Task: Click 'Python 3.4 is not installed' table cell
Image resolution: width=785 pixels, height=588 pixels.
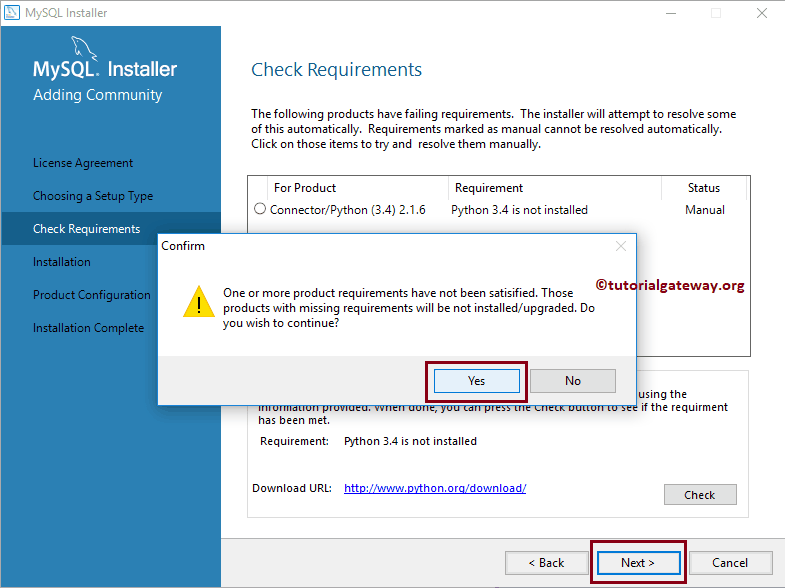Action: [x=519, y=210]
